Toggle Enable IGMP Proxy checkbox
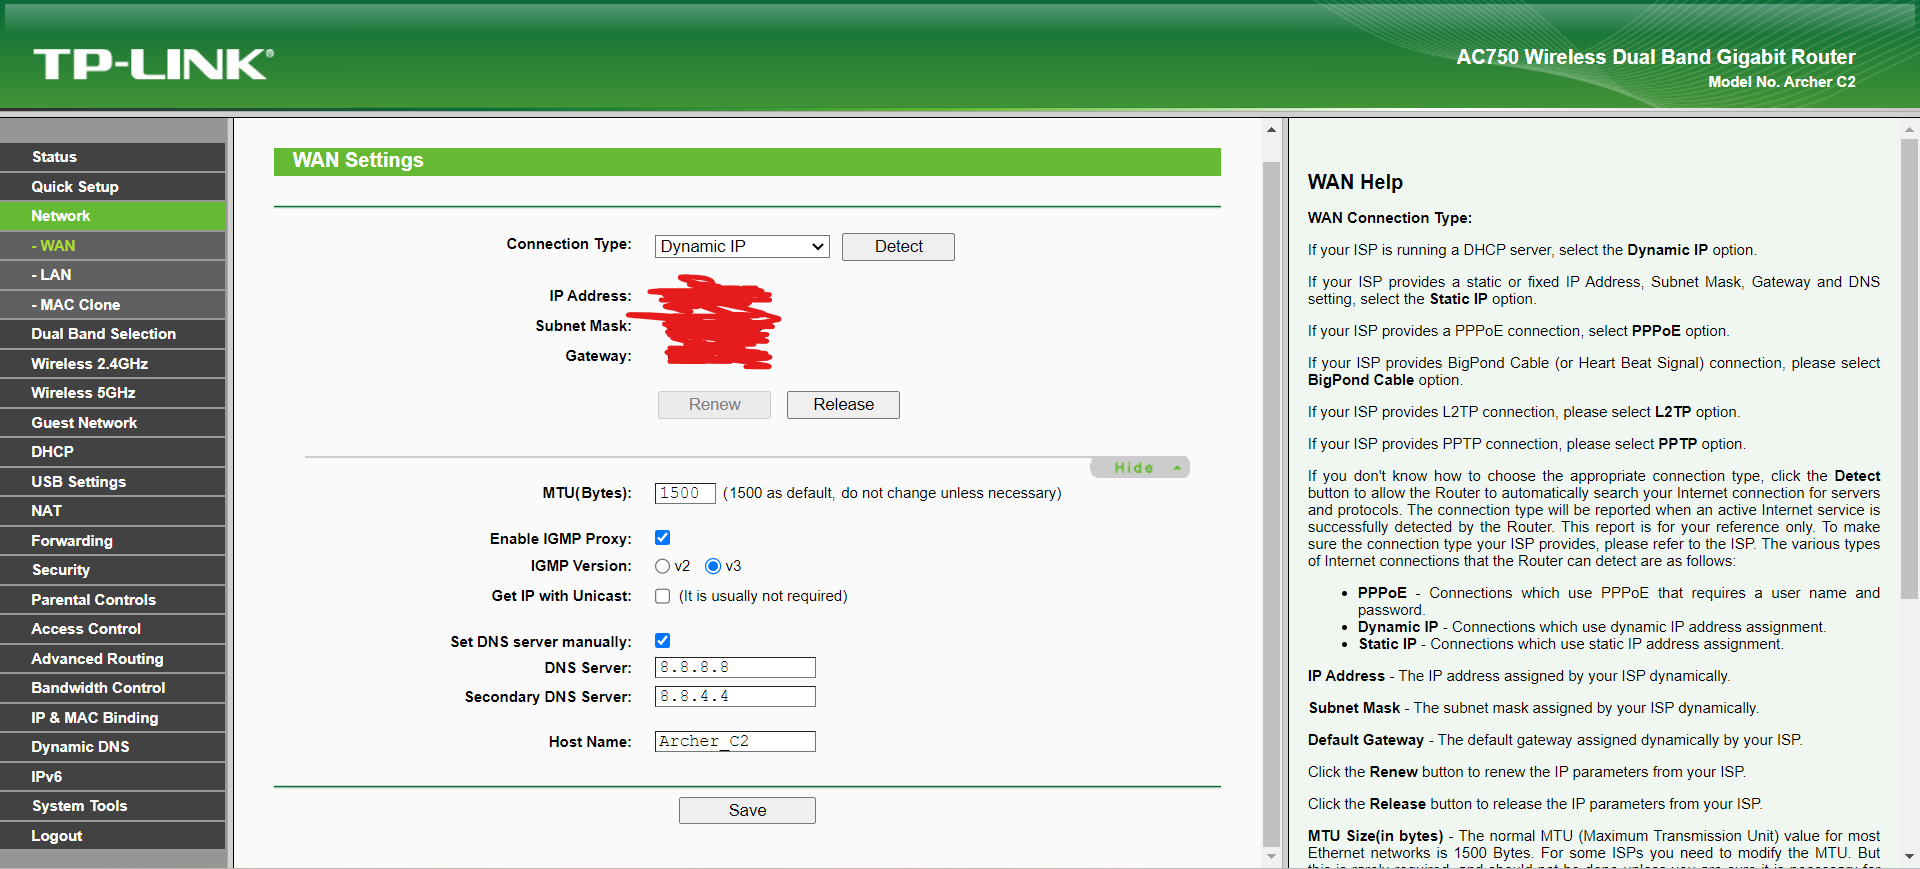This screenshot has height=869, width=1920. pos(662,538)
